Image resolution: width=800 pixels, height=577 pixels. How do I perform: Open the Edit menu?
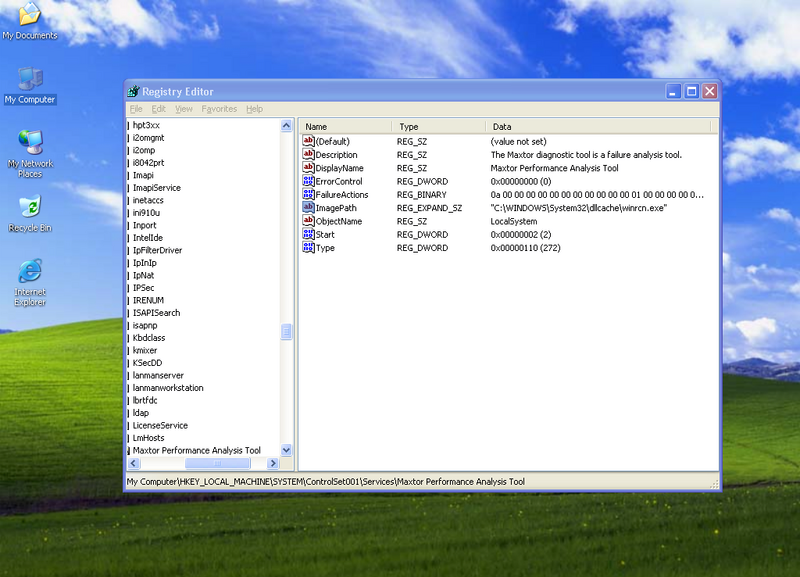(x=158, y=109)
